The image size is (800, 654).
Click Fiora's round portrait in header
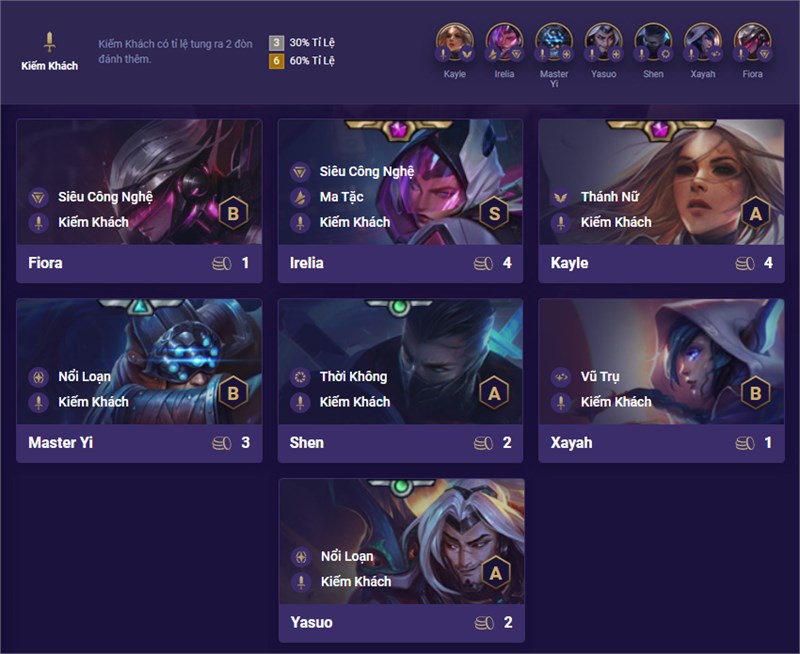(x=752, y=42)
